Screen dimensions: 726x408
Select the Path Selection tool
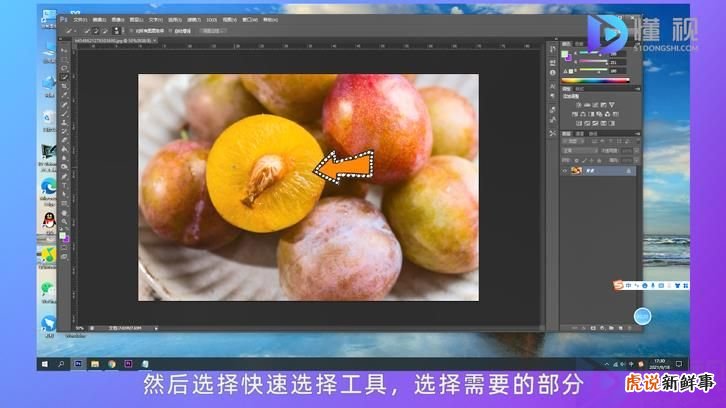click(x=64, y=194)
